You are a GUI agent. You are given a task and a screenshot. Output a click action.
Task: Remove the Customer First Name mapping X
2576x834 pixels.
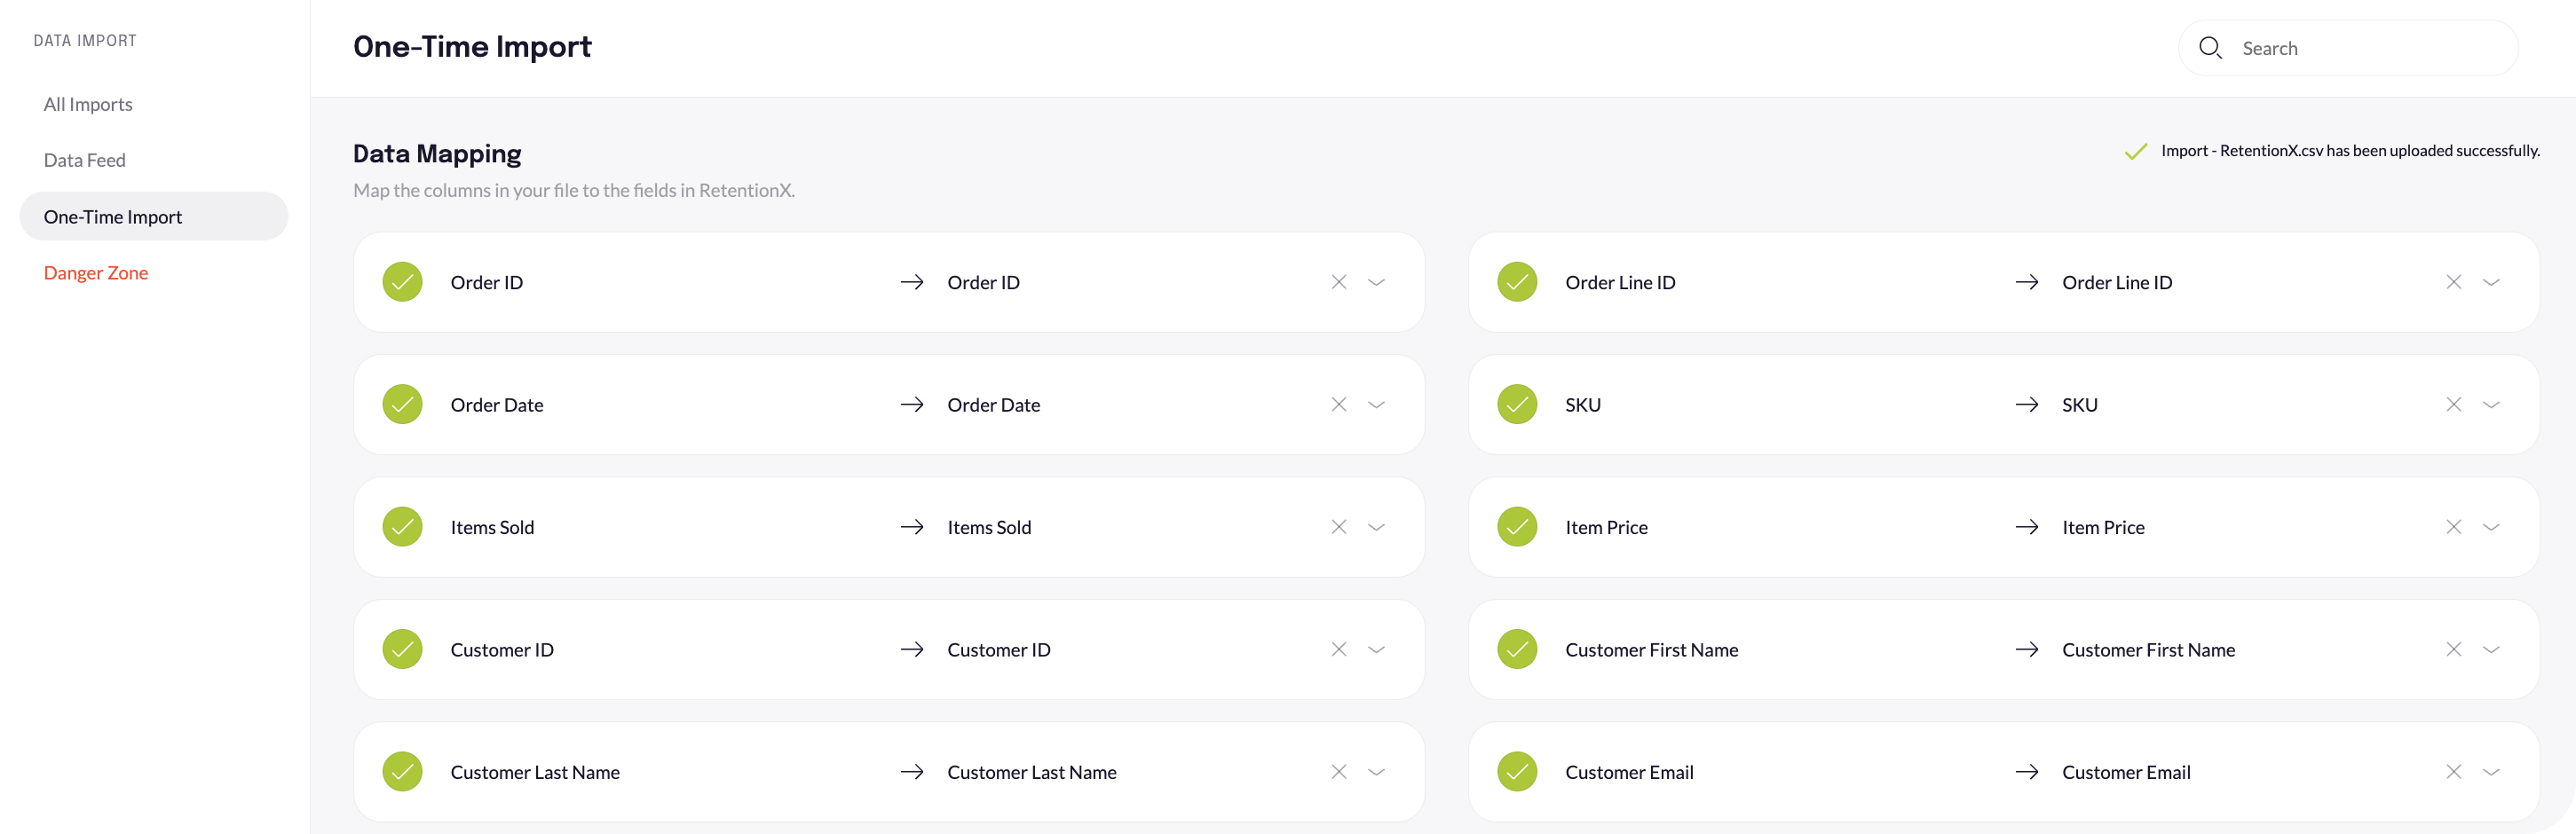point(2453,650)
